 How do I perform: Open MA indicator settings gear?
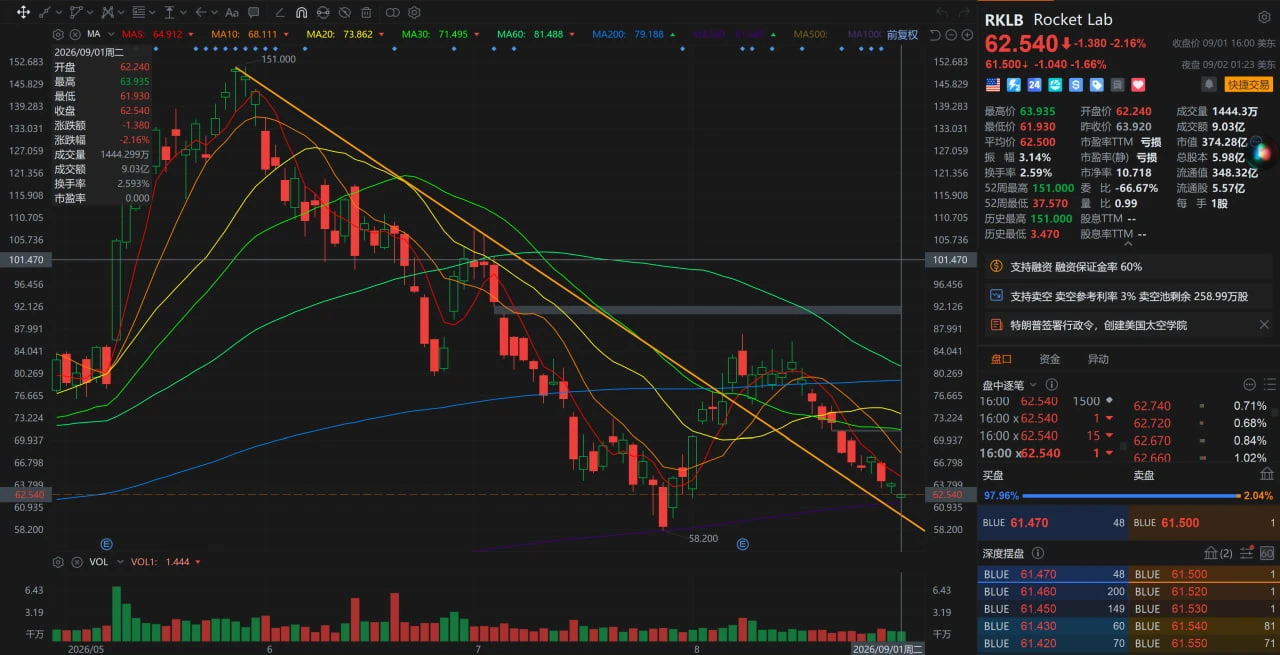[x=58, y=35]
